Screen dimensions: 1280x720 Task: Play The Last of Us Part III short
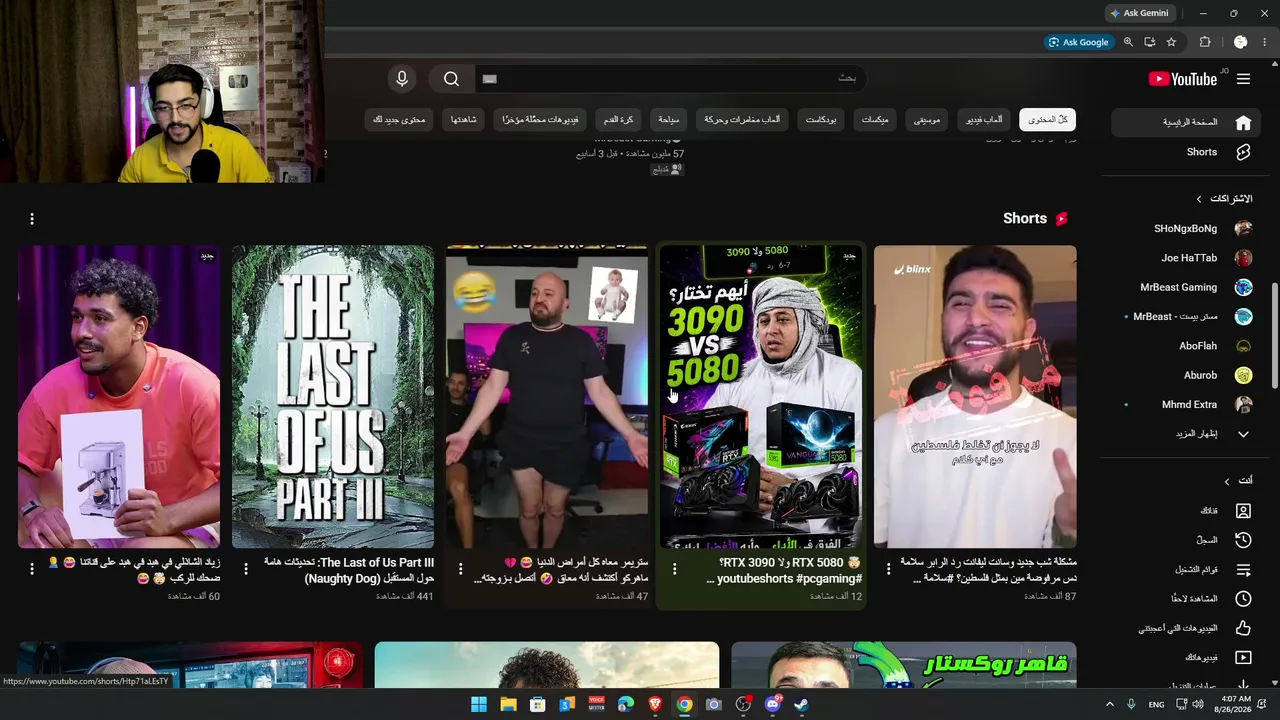coord(333,397)
